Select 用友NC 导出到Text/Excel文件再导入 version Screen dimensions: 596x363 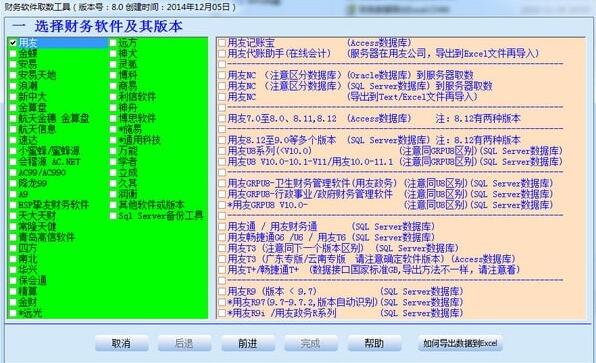222,97
